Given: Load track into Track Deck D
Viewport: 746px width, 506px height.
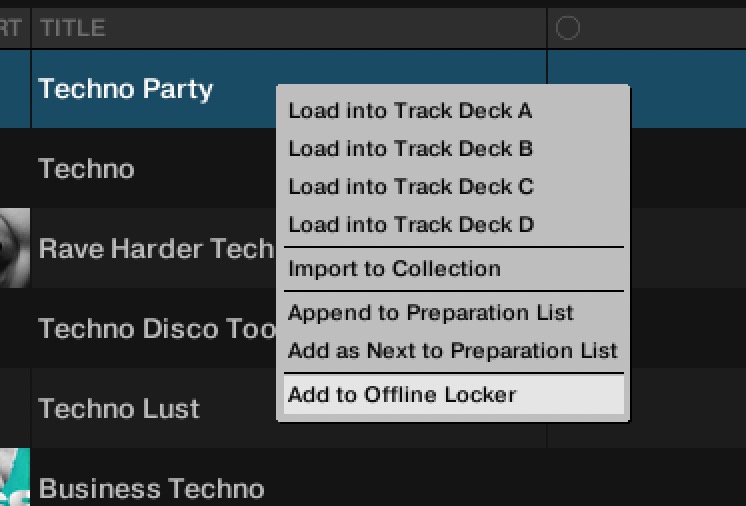Looking at the screenshot, I should point(410,225).
